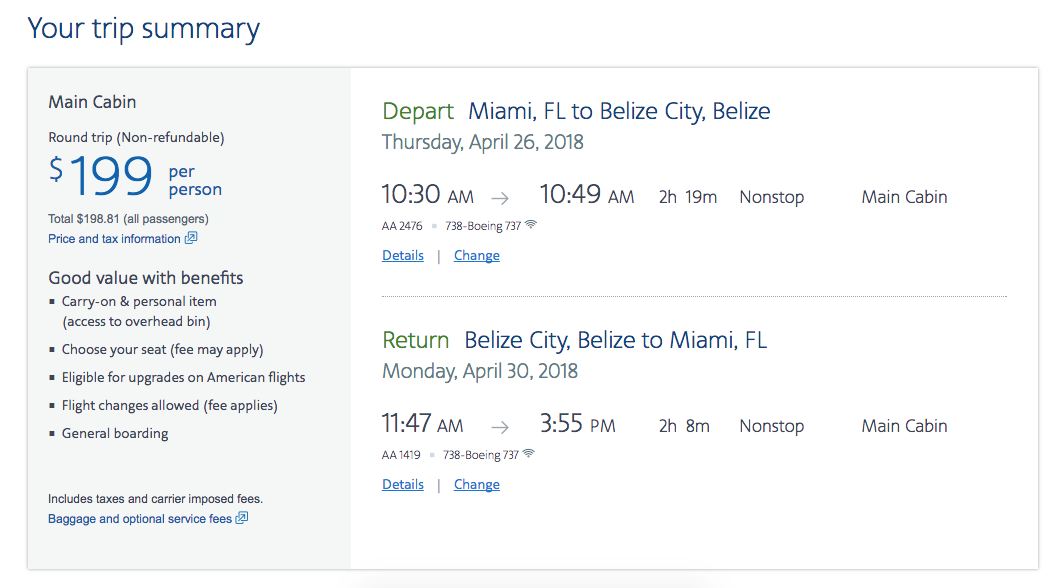Click the $199 per person price
The width and height of the screenshot is (1061, 588).
[x=135, y=176]
